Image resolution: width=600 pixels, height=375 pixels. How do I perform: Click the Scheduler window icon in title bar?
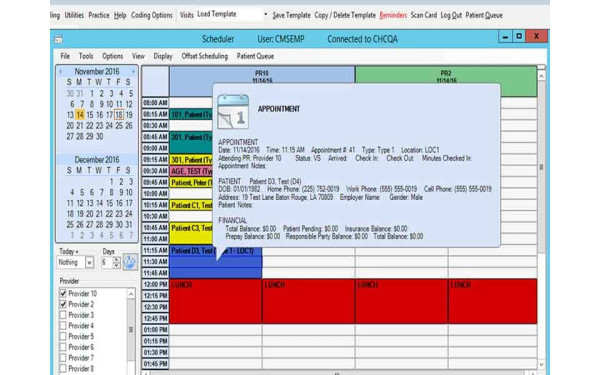58,39
